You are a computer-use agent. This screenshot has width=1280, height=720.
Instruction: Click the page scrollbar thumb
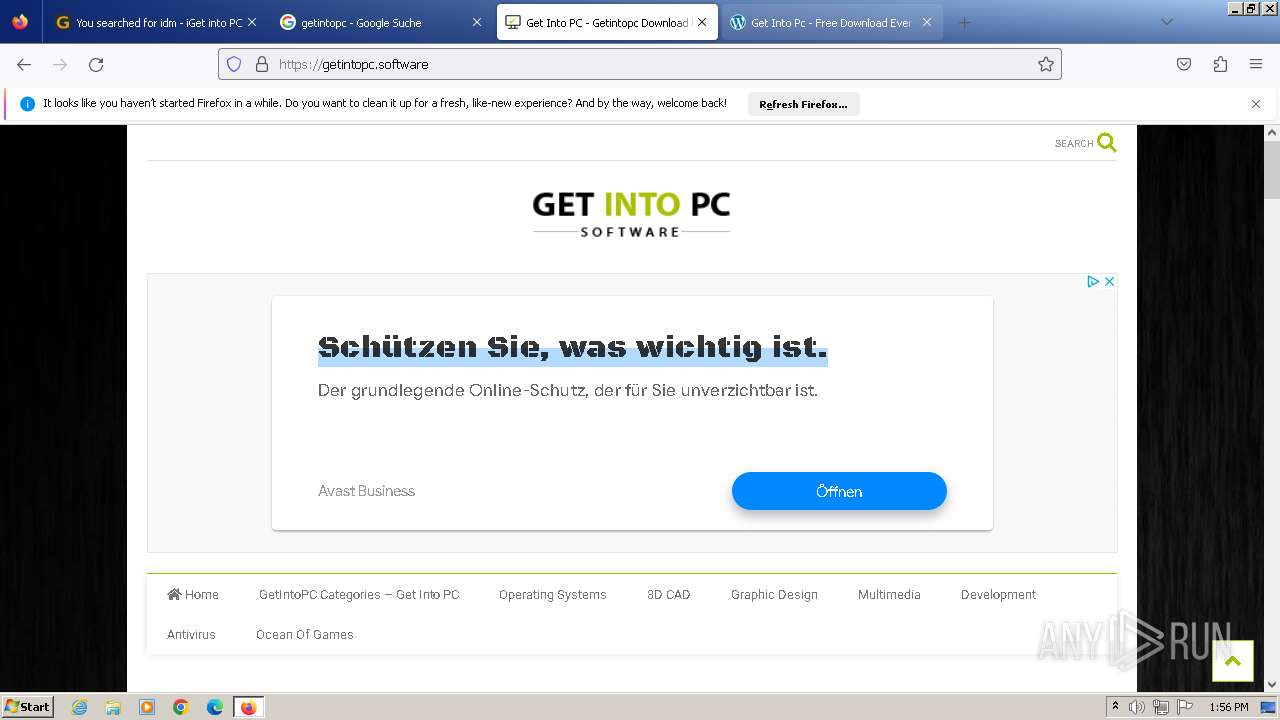(1272, 169)
